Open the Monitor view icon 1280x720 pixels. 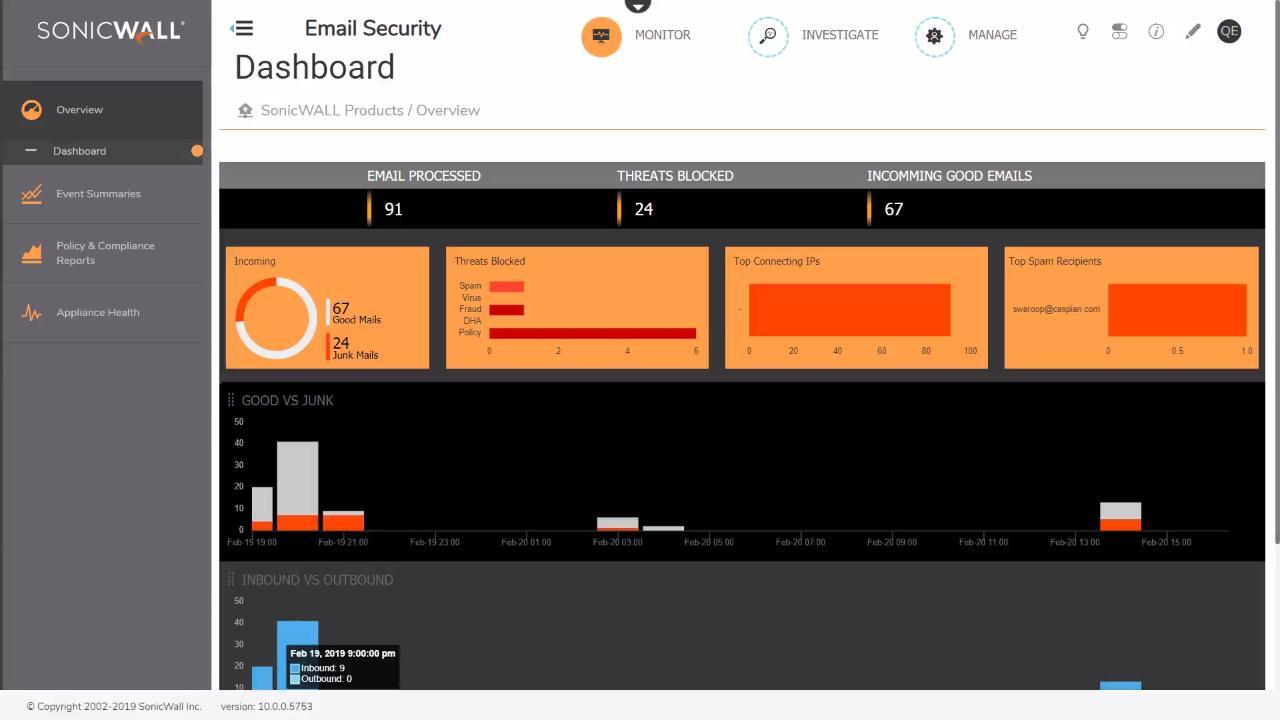[x=601, y=36]
